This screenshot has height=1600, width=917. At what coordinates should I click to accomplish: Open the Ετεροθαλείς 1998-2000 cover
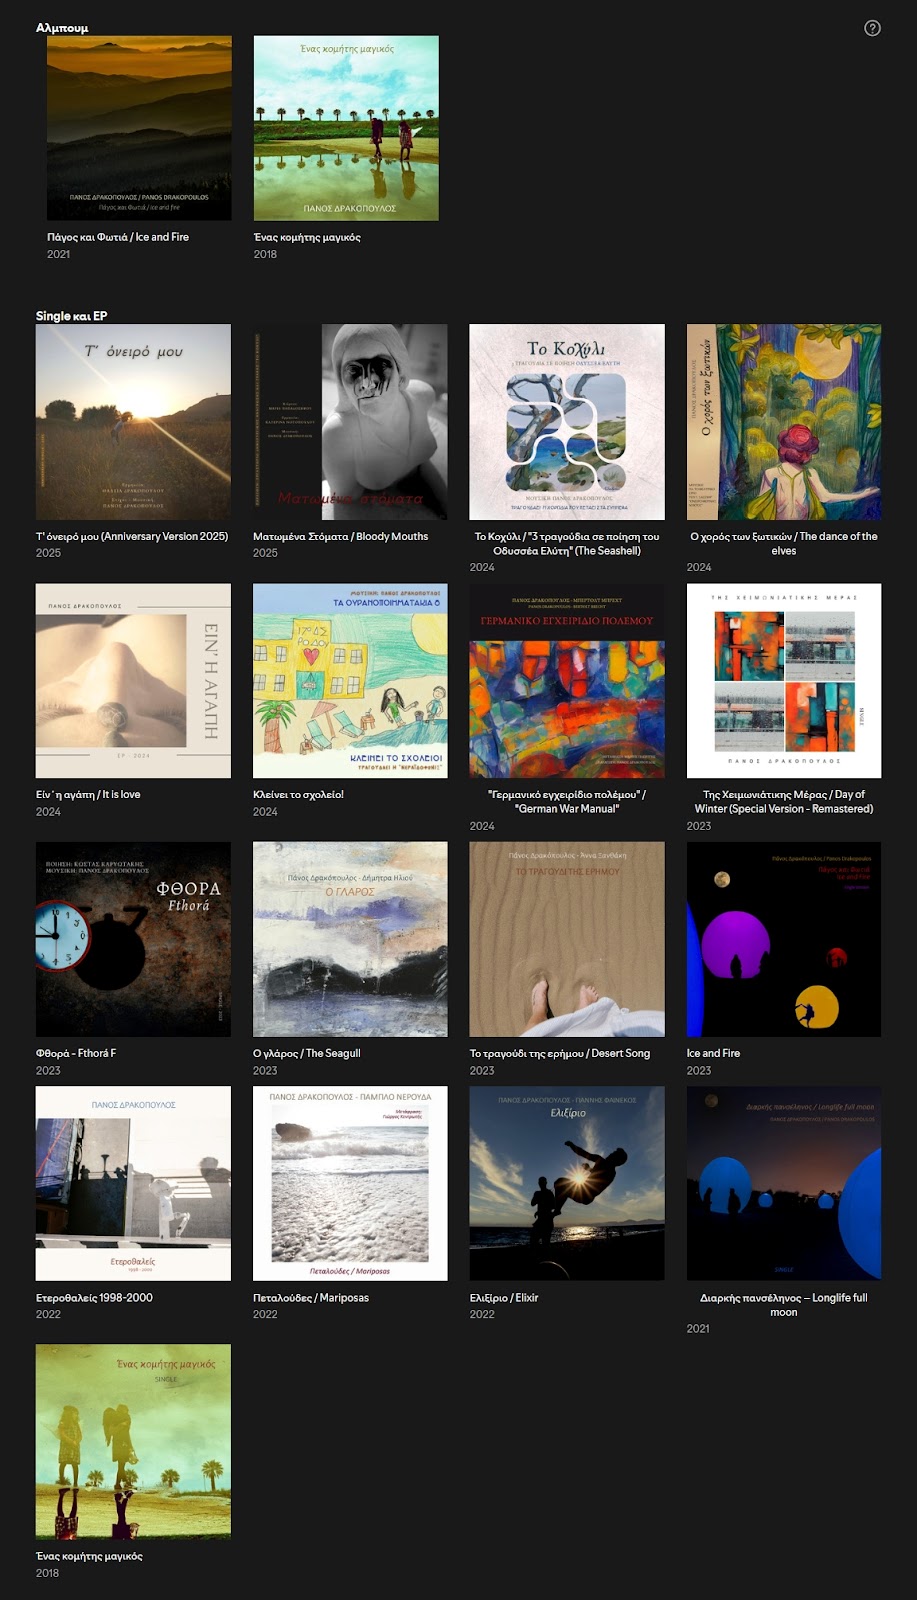pyautogui.click(x=133, y=1184)
